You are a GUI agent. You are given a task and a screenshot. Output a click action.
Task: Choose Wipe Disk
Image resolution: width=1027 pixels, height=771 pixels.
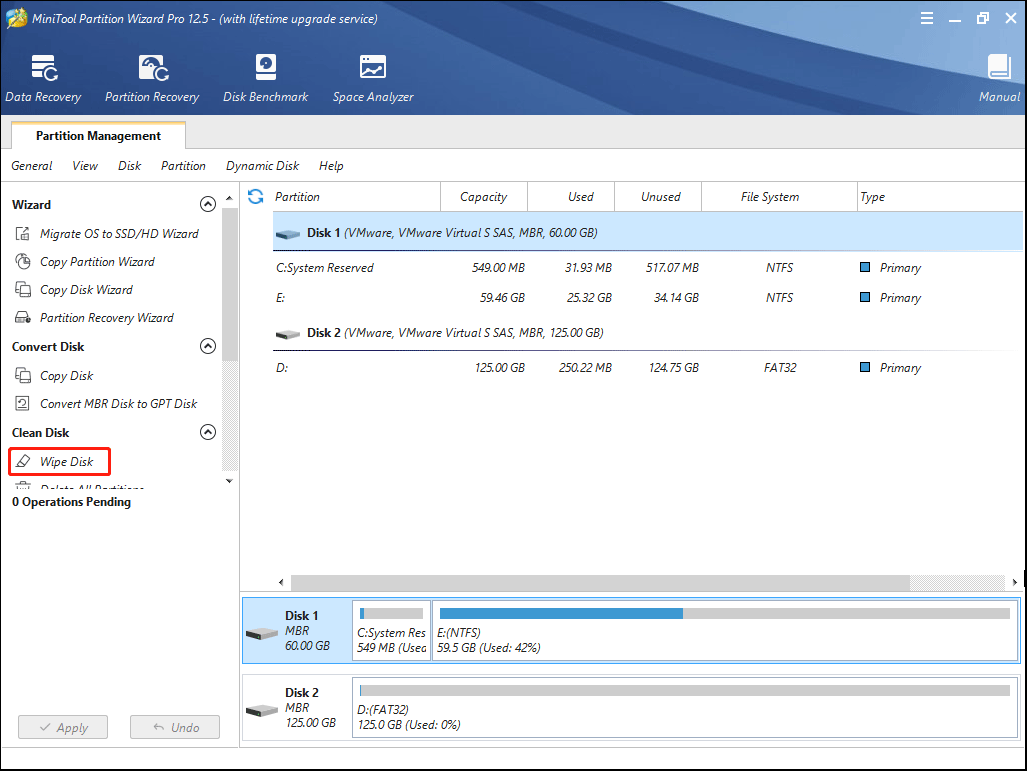66,461
